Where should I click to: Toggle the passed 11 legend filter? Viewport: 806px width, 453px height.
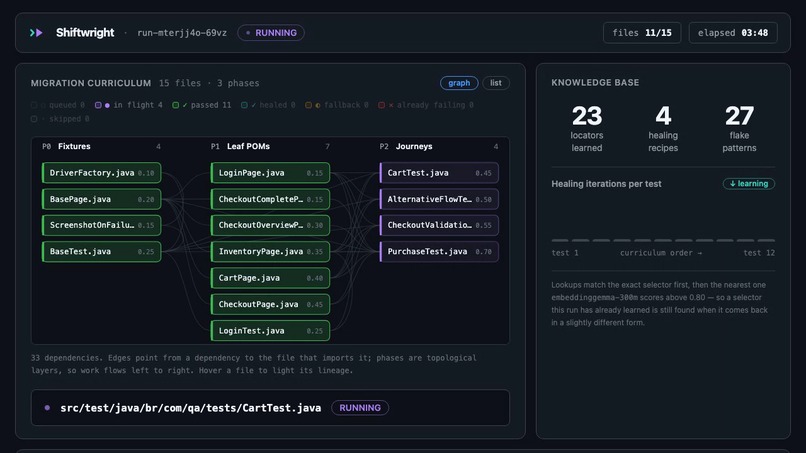202,105
